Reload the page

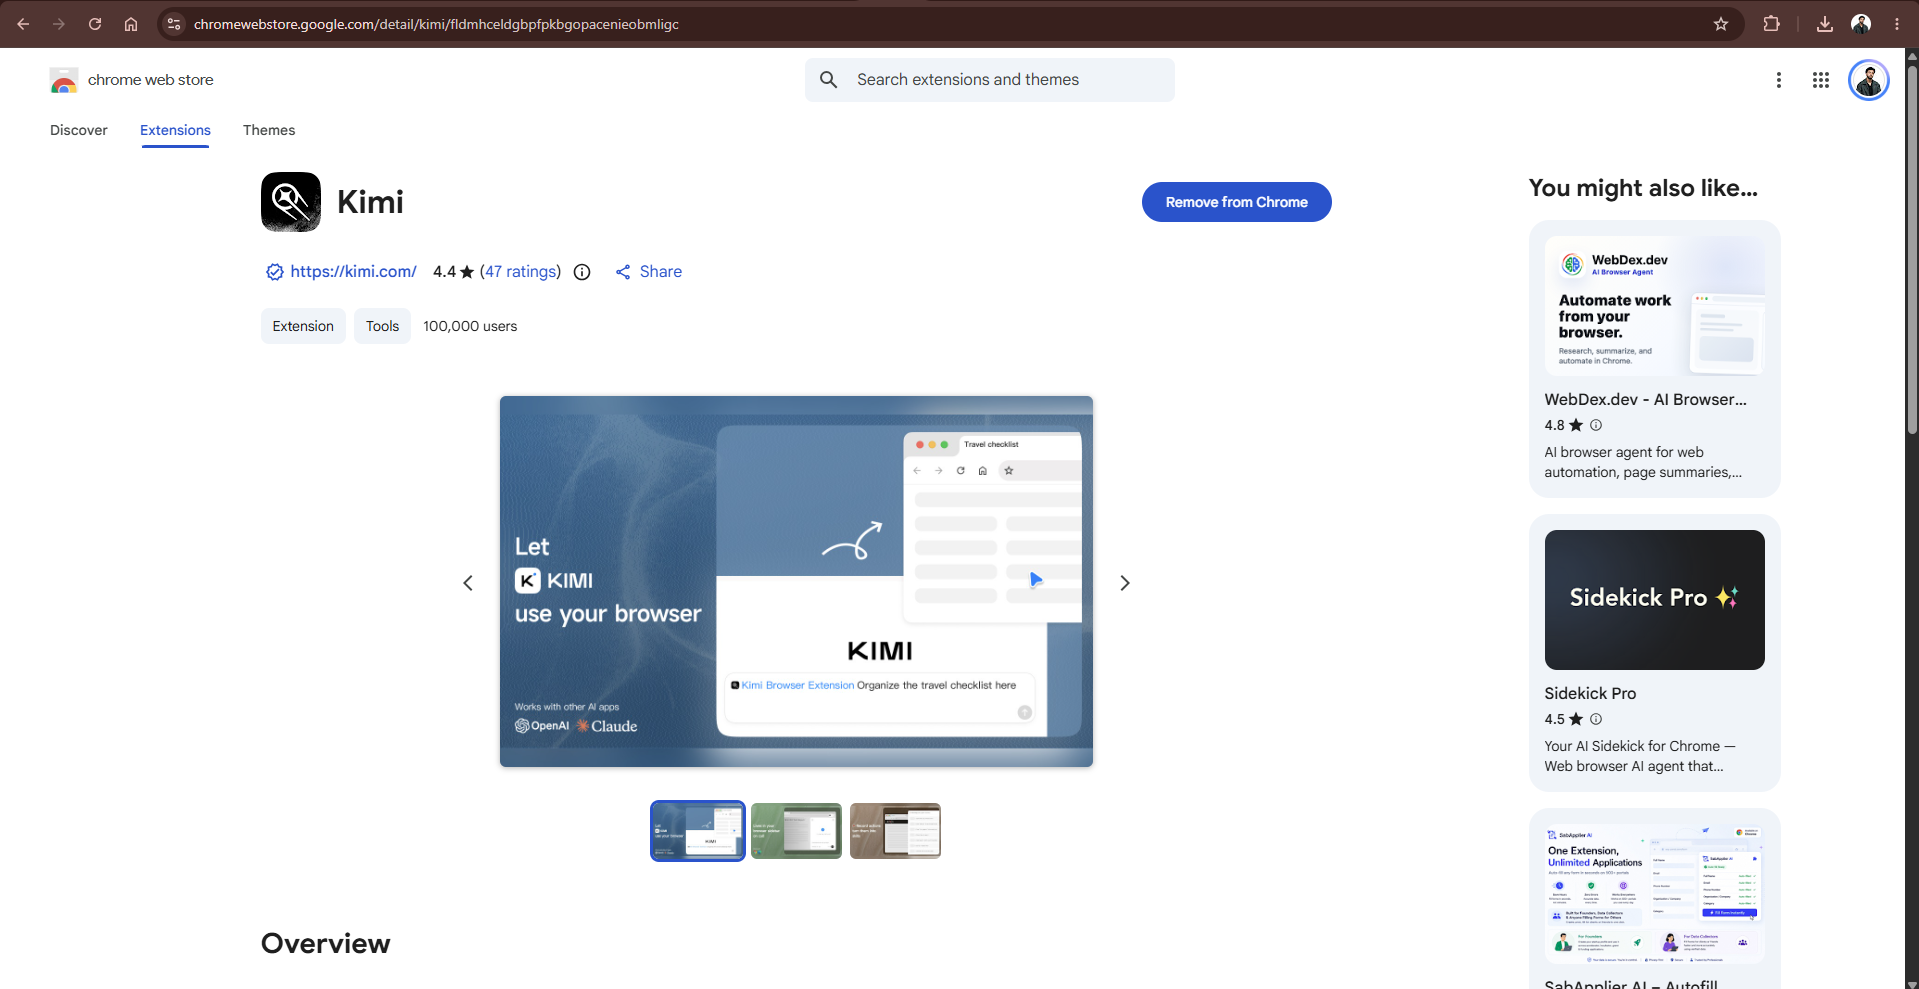[95, 24]
